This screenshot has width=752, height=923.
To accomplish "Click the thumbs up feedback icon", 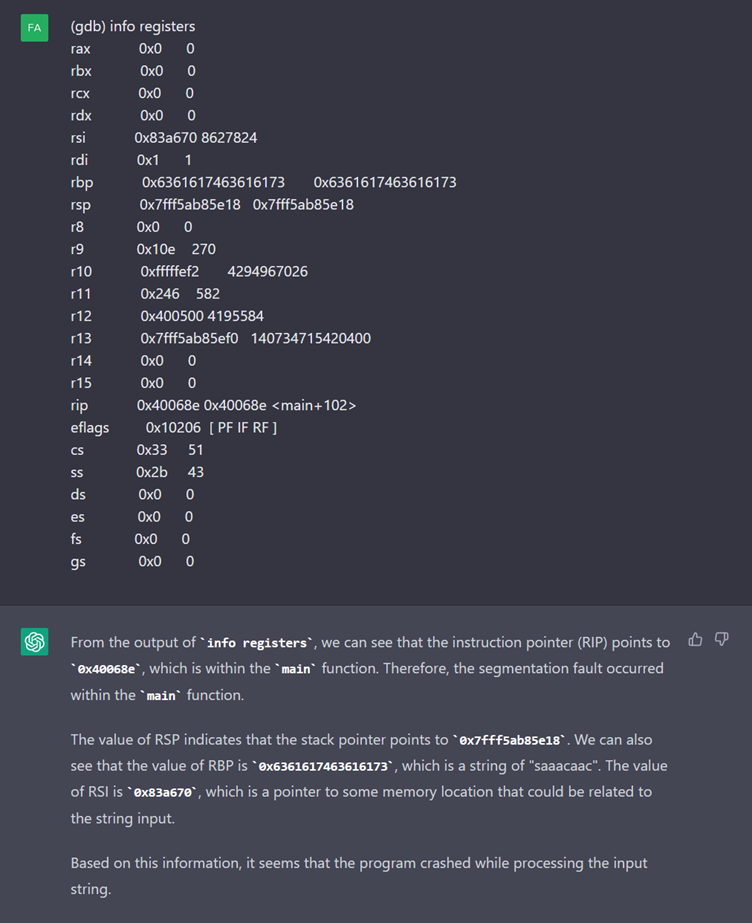I will point(696,639).
